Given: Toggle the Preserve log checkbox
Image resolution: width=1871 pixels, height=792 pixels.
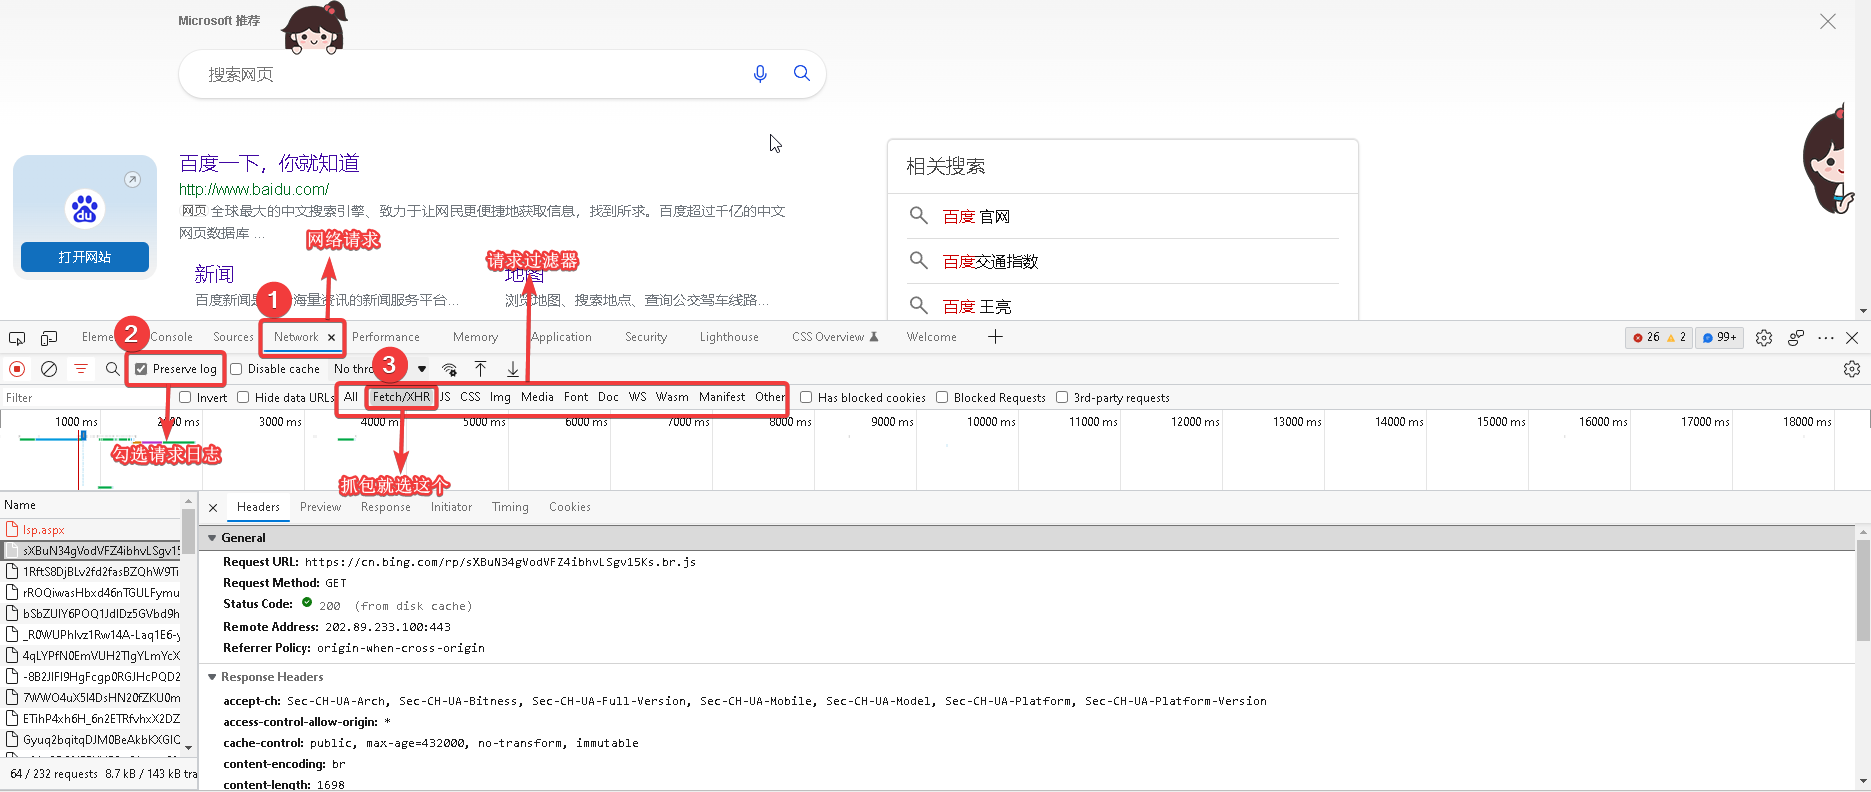Looking at the screenshot, I should coord(141,369).
